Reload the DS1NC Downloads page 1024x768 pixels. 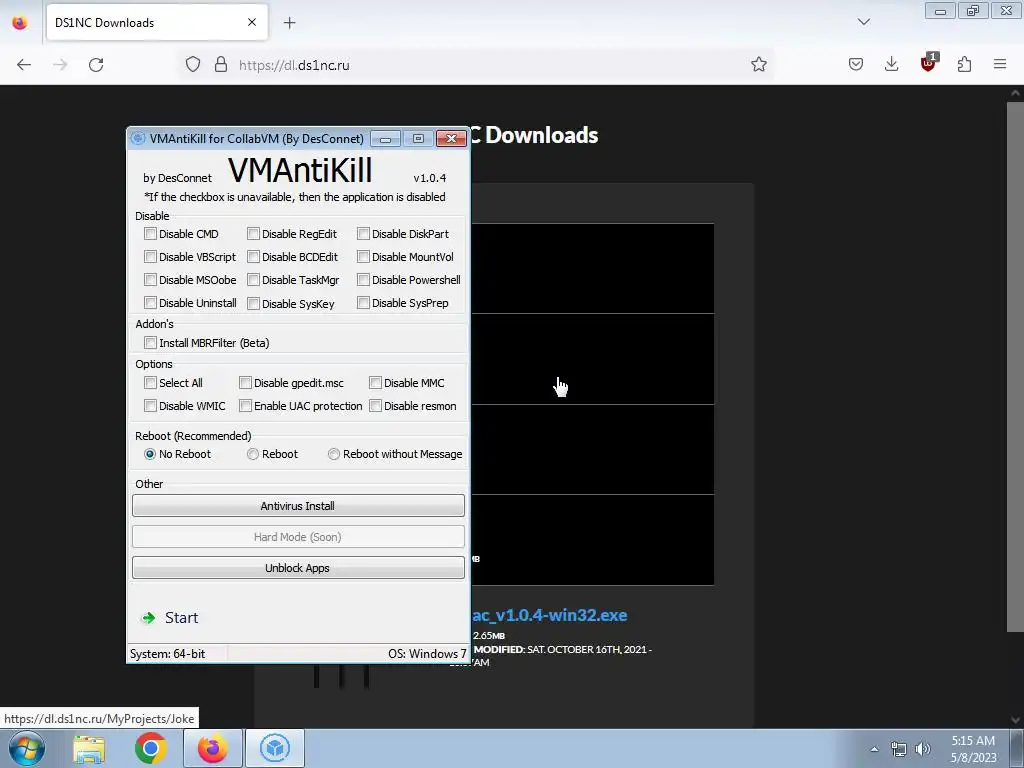click(96, 65)
